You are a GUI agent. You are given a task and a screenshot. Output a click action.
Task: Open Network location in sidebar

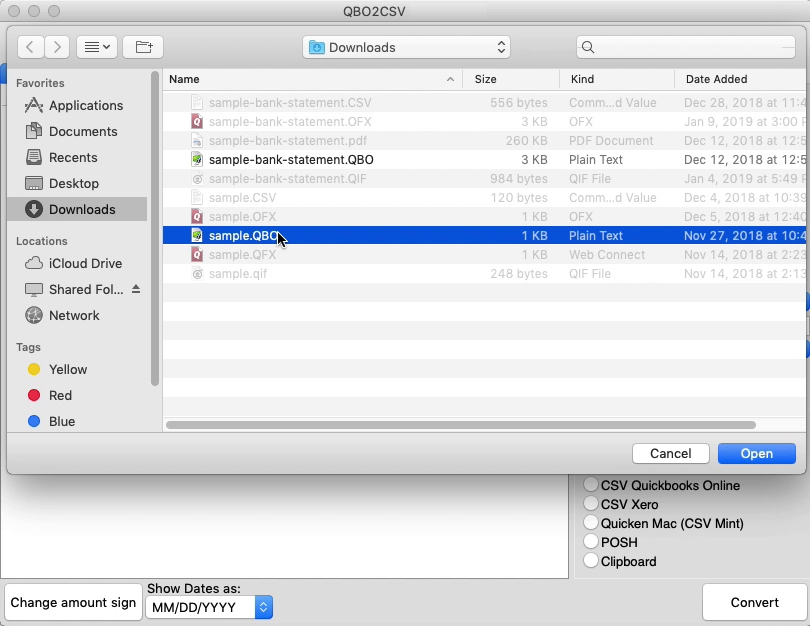coord(77,316)
